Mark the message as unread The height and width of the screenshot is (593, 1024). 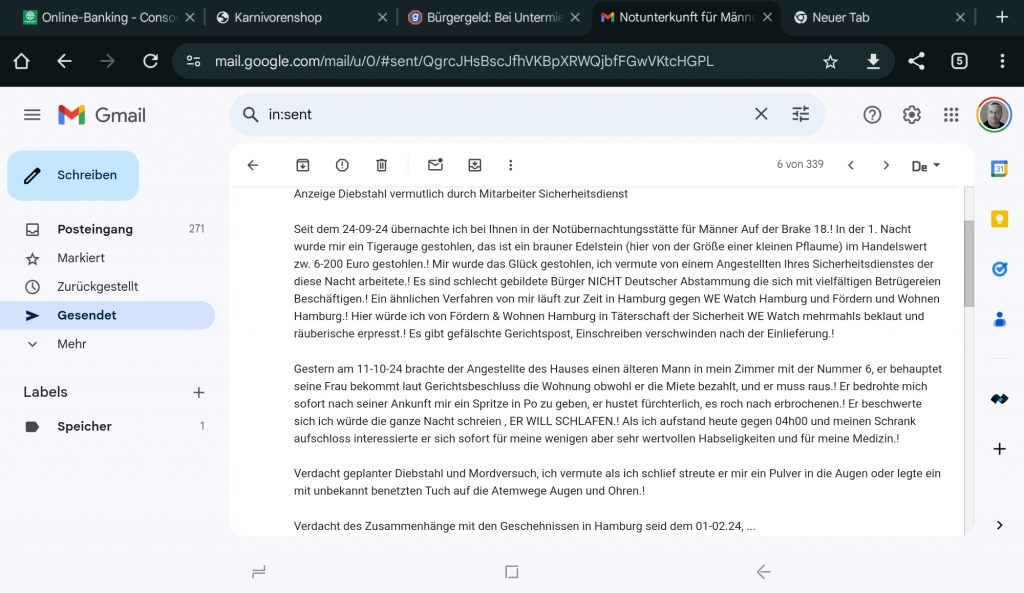point(435,165)
